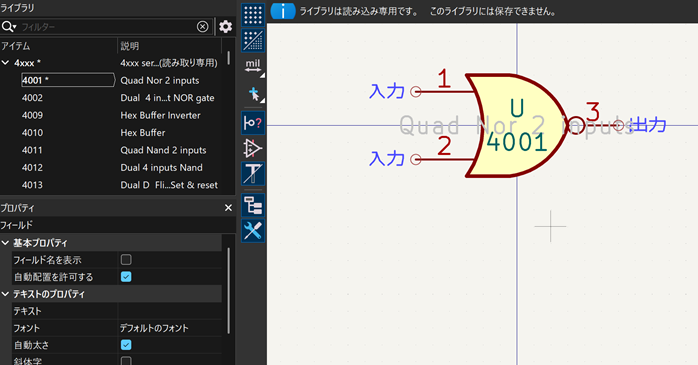Enable the 斜体字 checkbox
The height and width of the screenshot is (365, 698).
click(126, 361)
